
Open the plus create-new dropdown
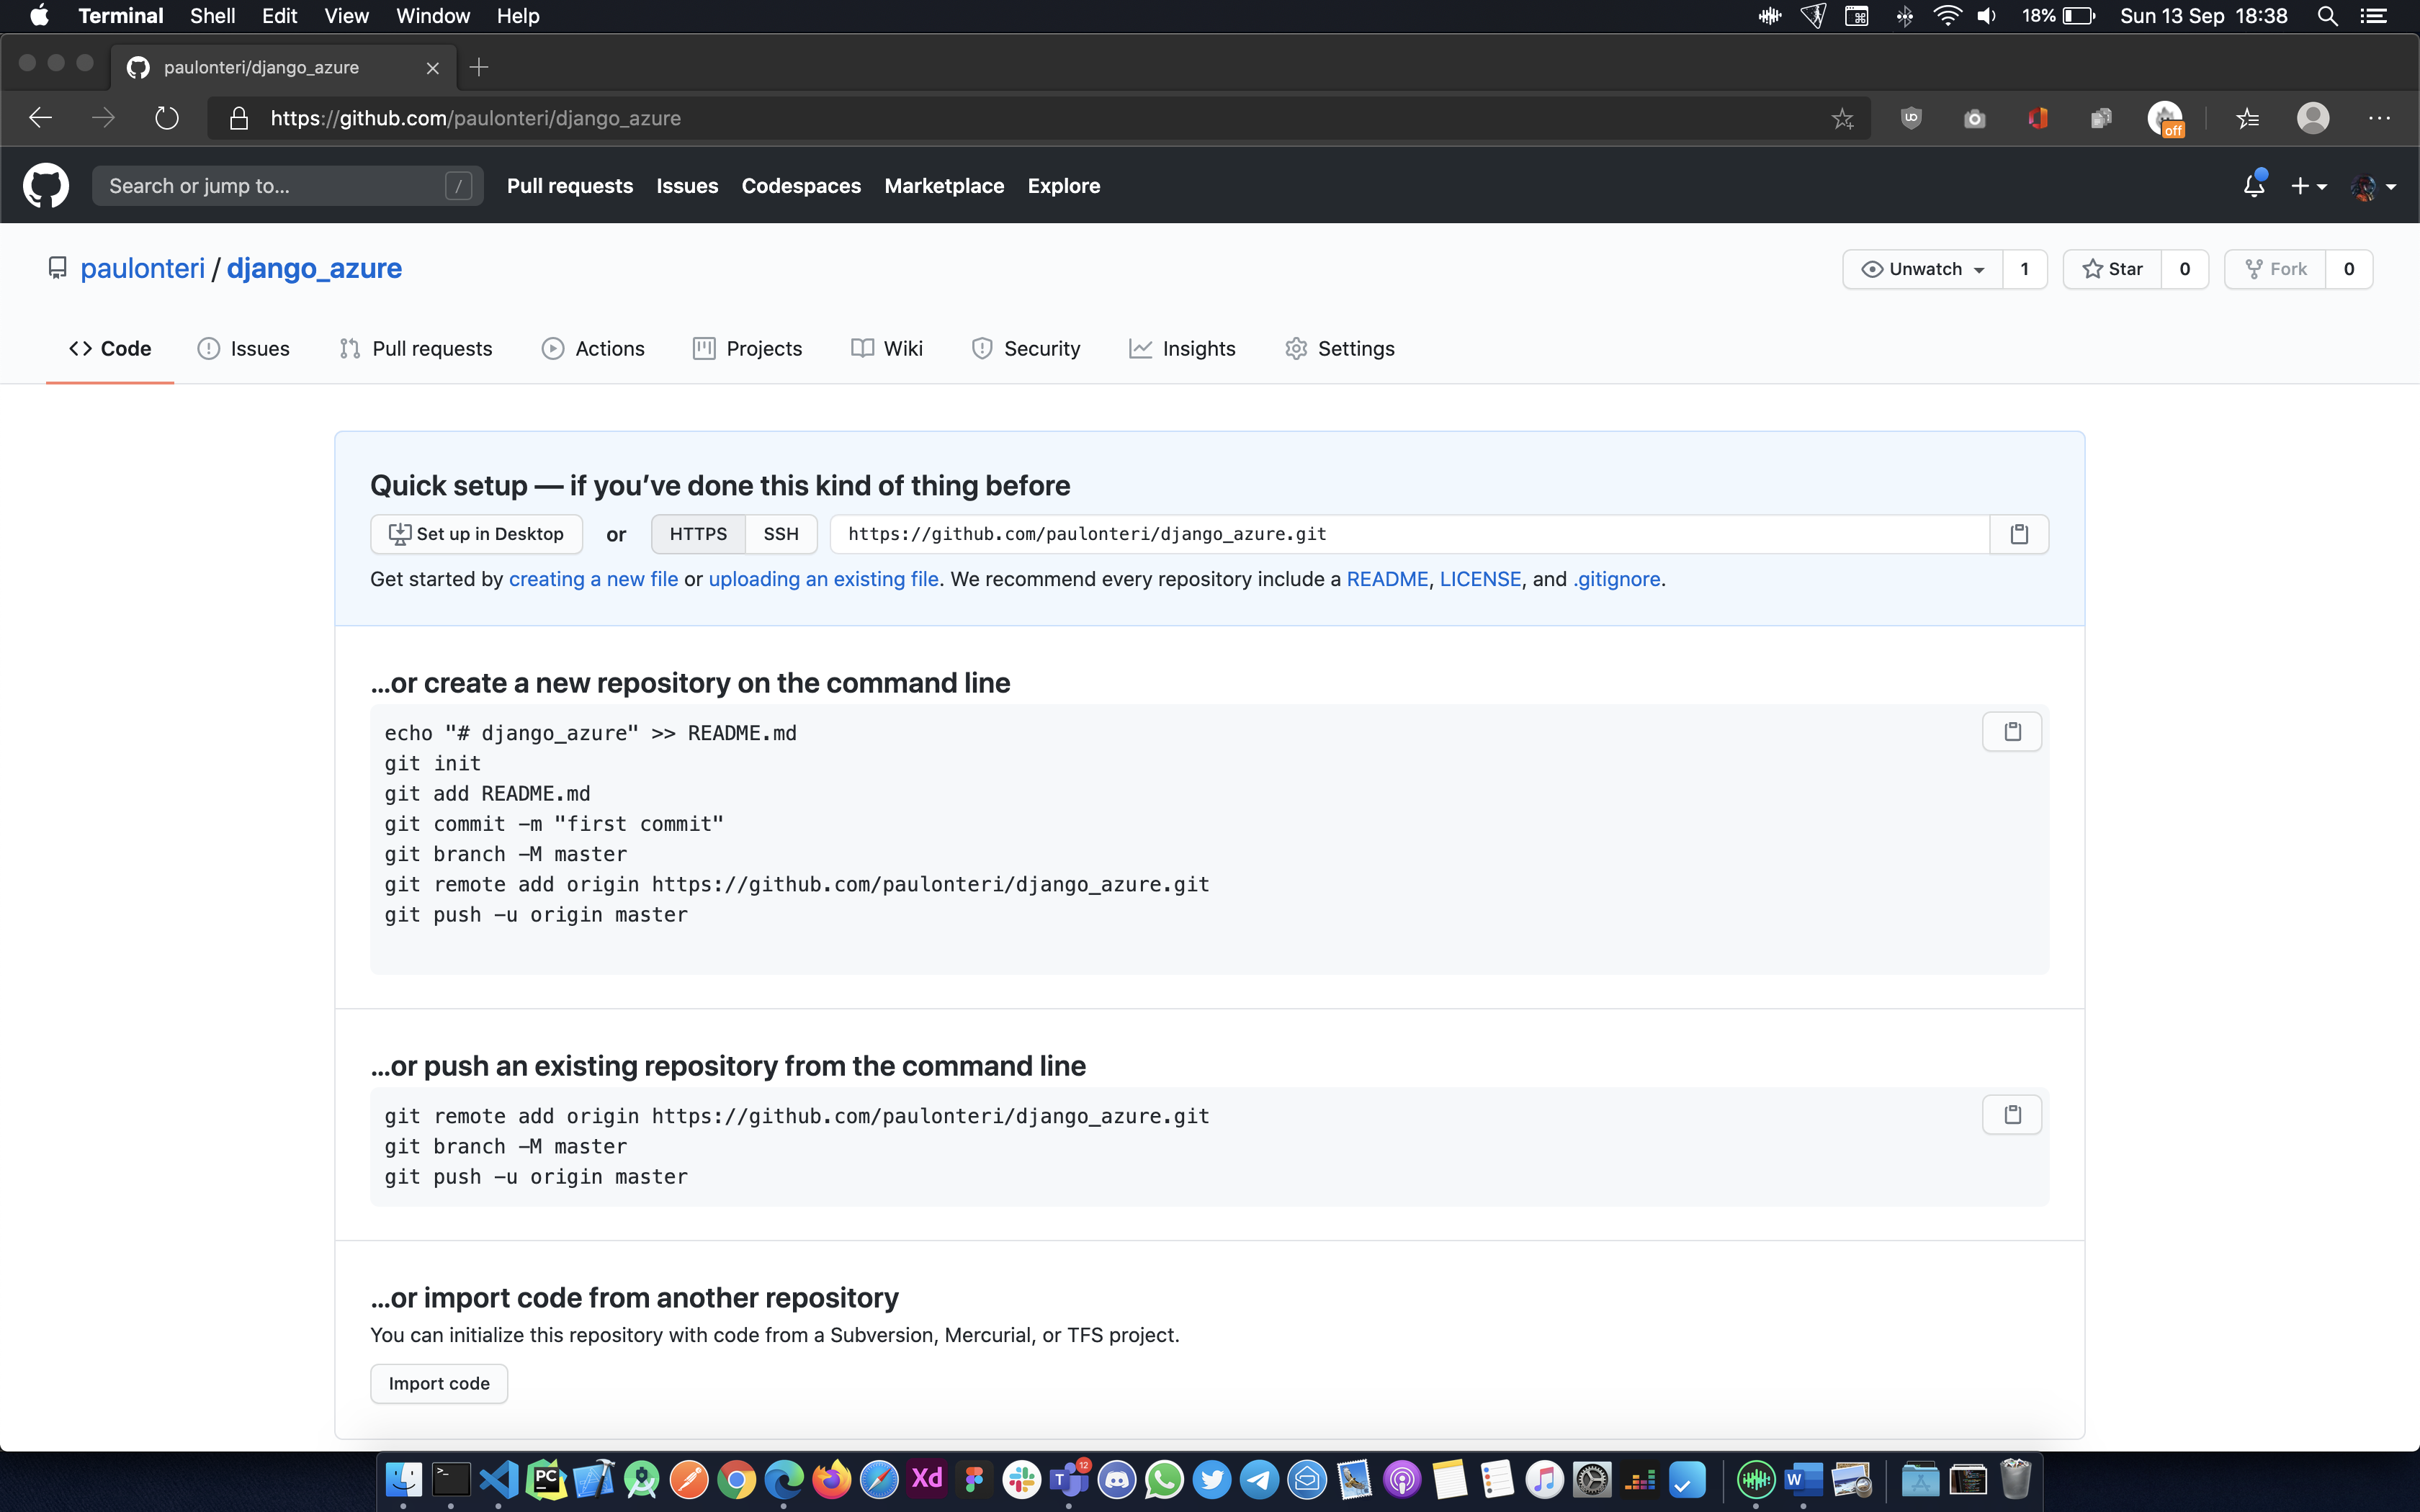pyautogui.click(x=2308, y=186)
